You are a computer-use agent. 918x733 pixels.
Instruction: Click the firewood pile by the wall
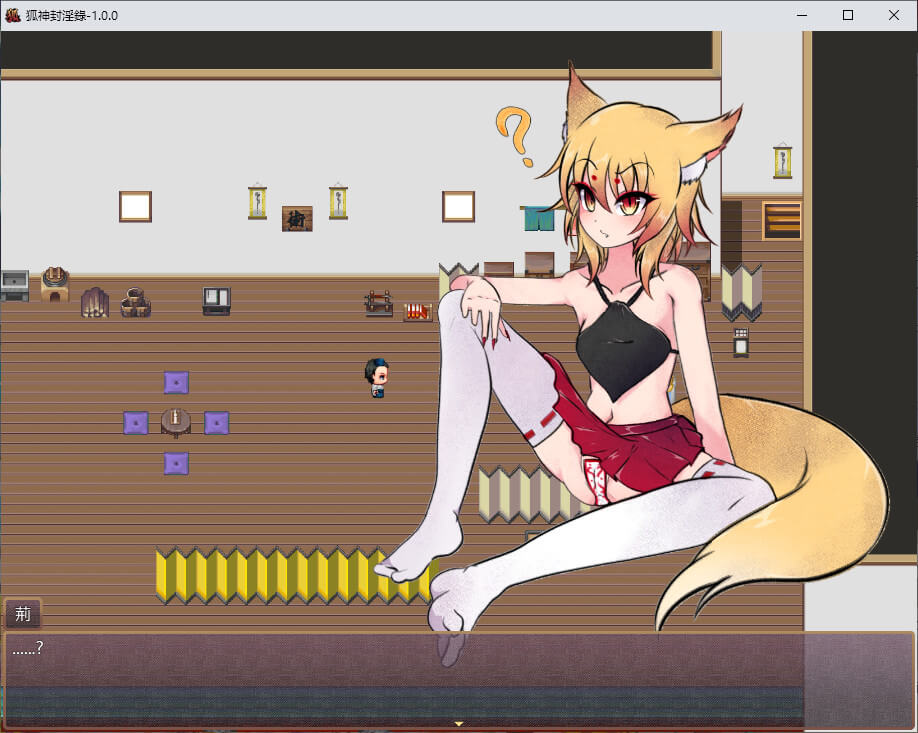95,302
